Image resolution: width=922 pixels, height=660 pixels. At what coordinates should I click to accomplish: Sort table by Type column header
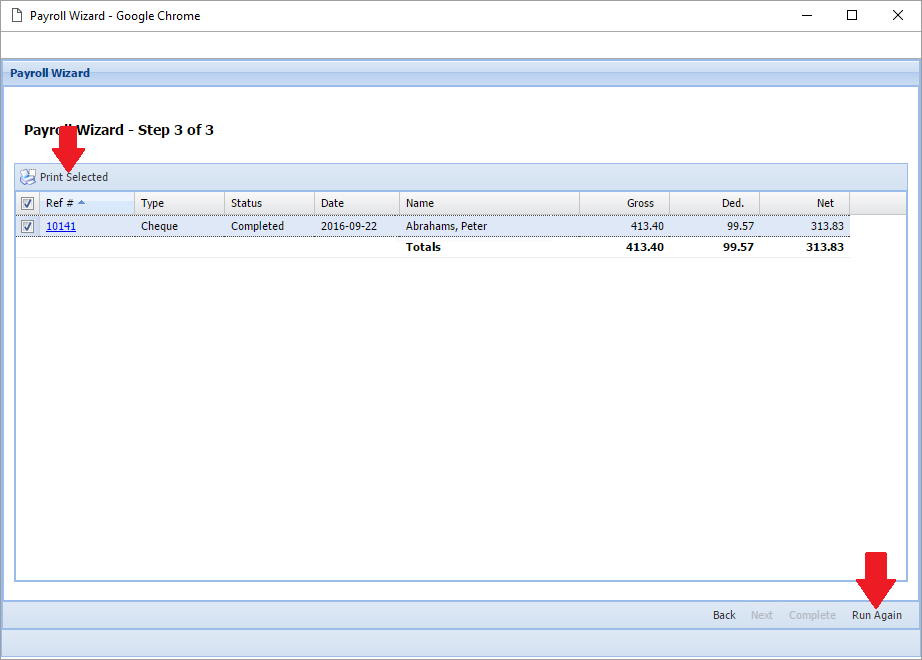179,203
